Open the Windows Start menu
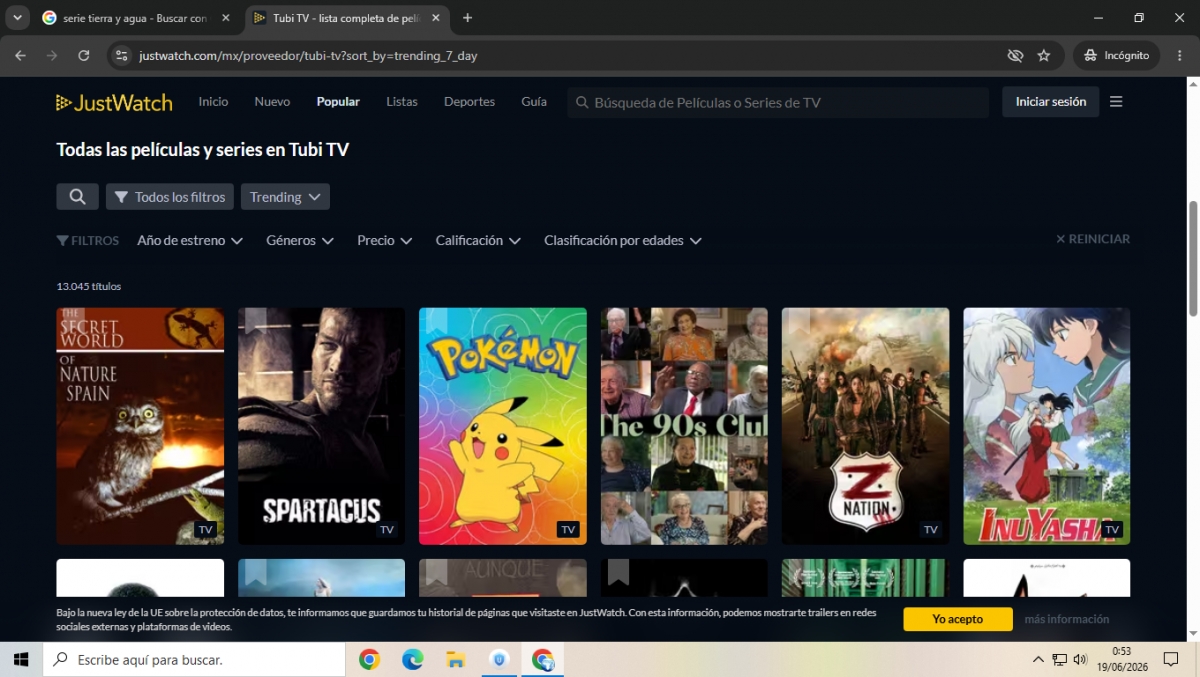 21,660
